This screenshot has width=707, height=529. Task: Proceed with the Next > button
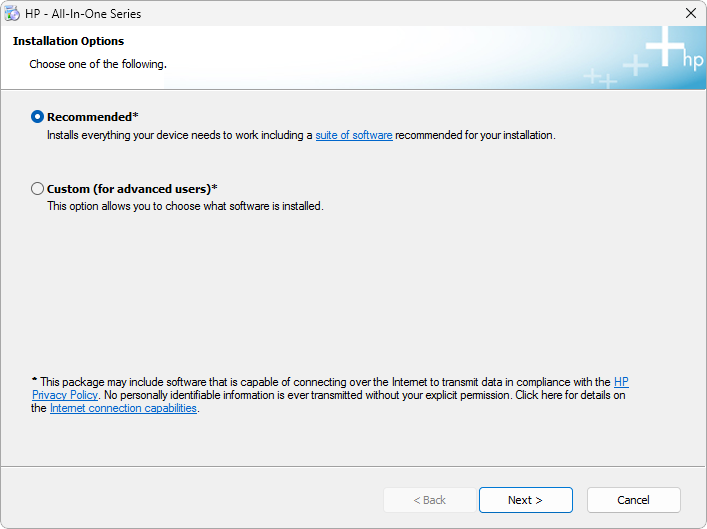pyautogui.click(x=526, y=500)
